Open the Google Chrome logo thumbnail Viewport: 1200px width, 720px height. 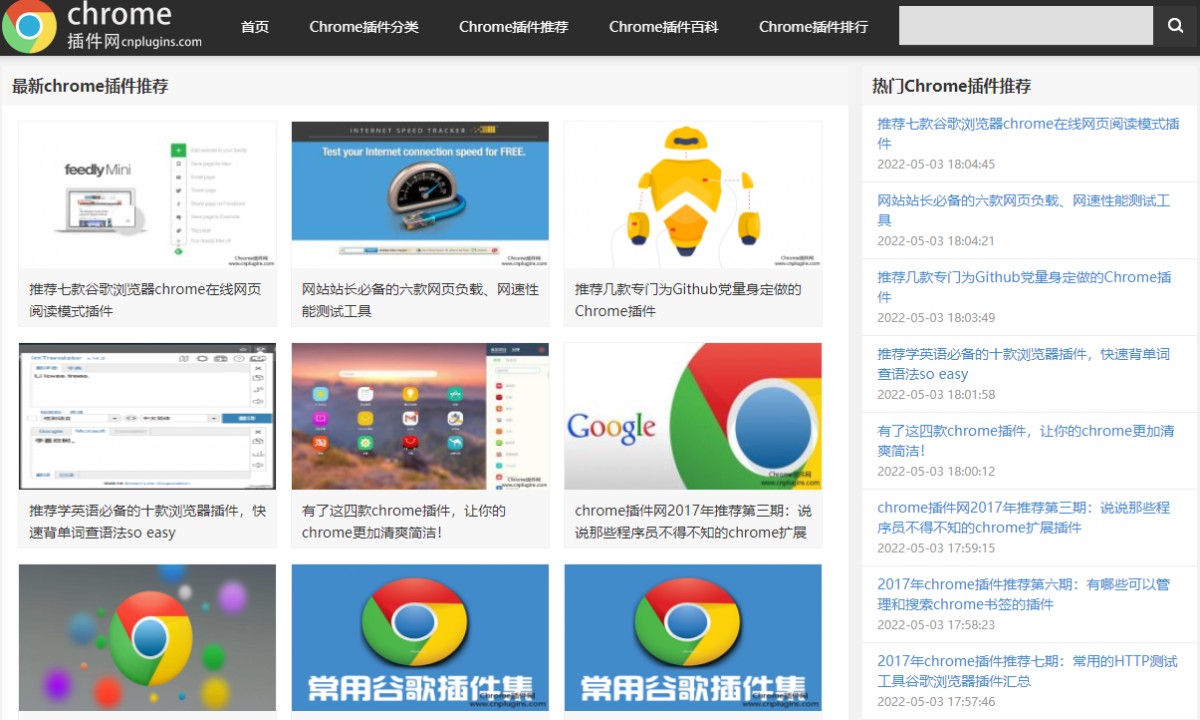(x=693, y=417)
